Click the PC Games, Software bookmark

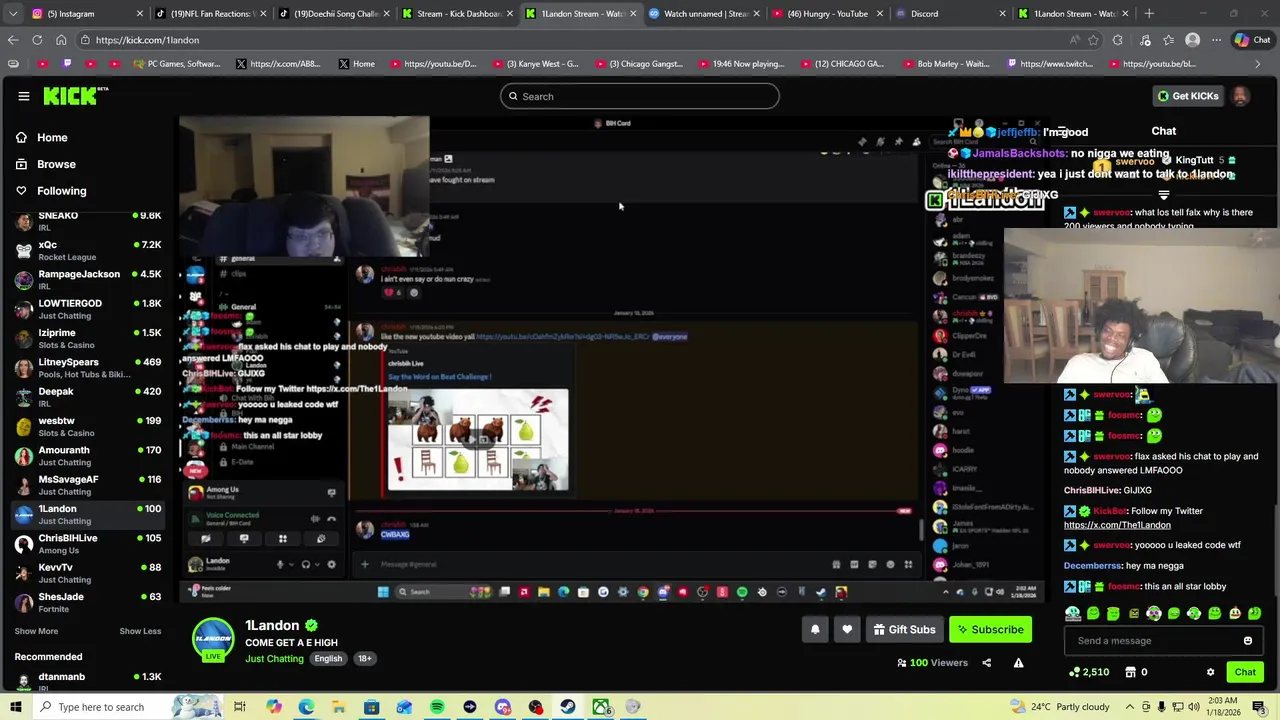(176, 64)
